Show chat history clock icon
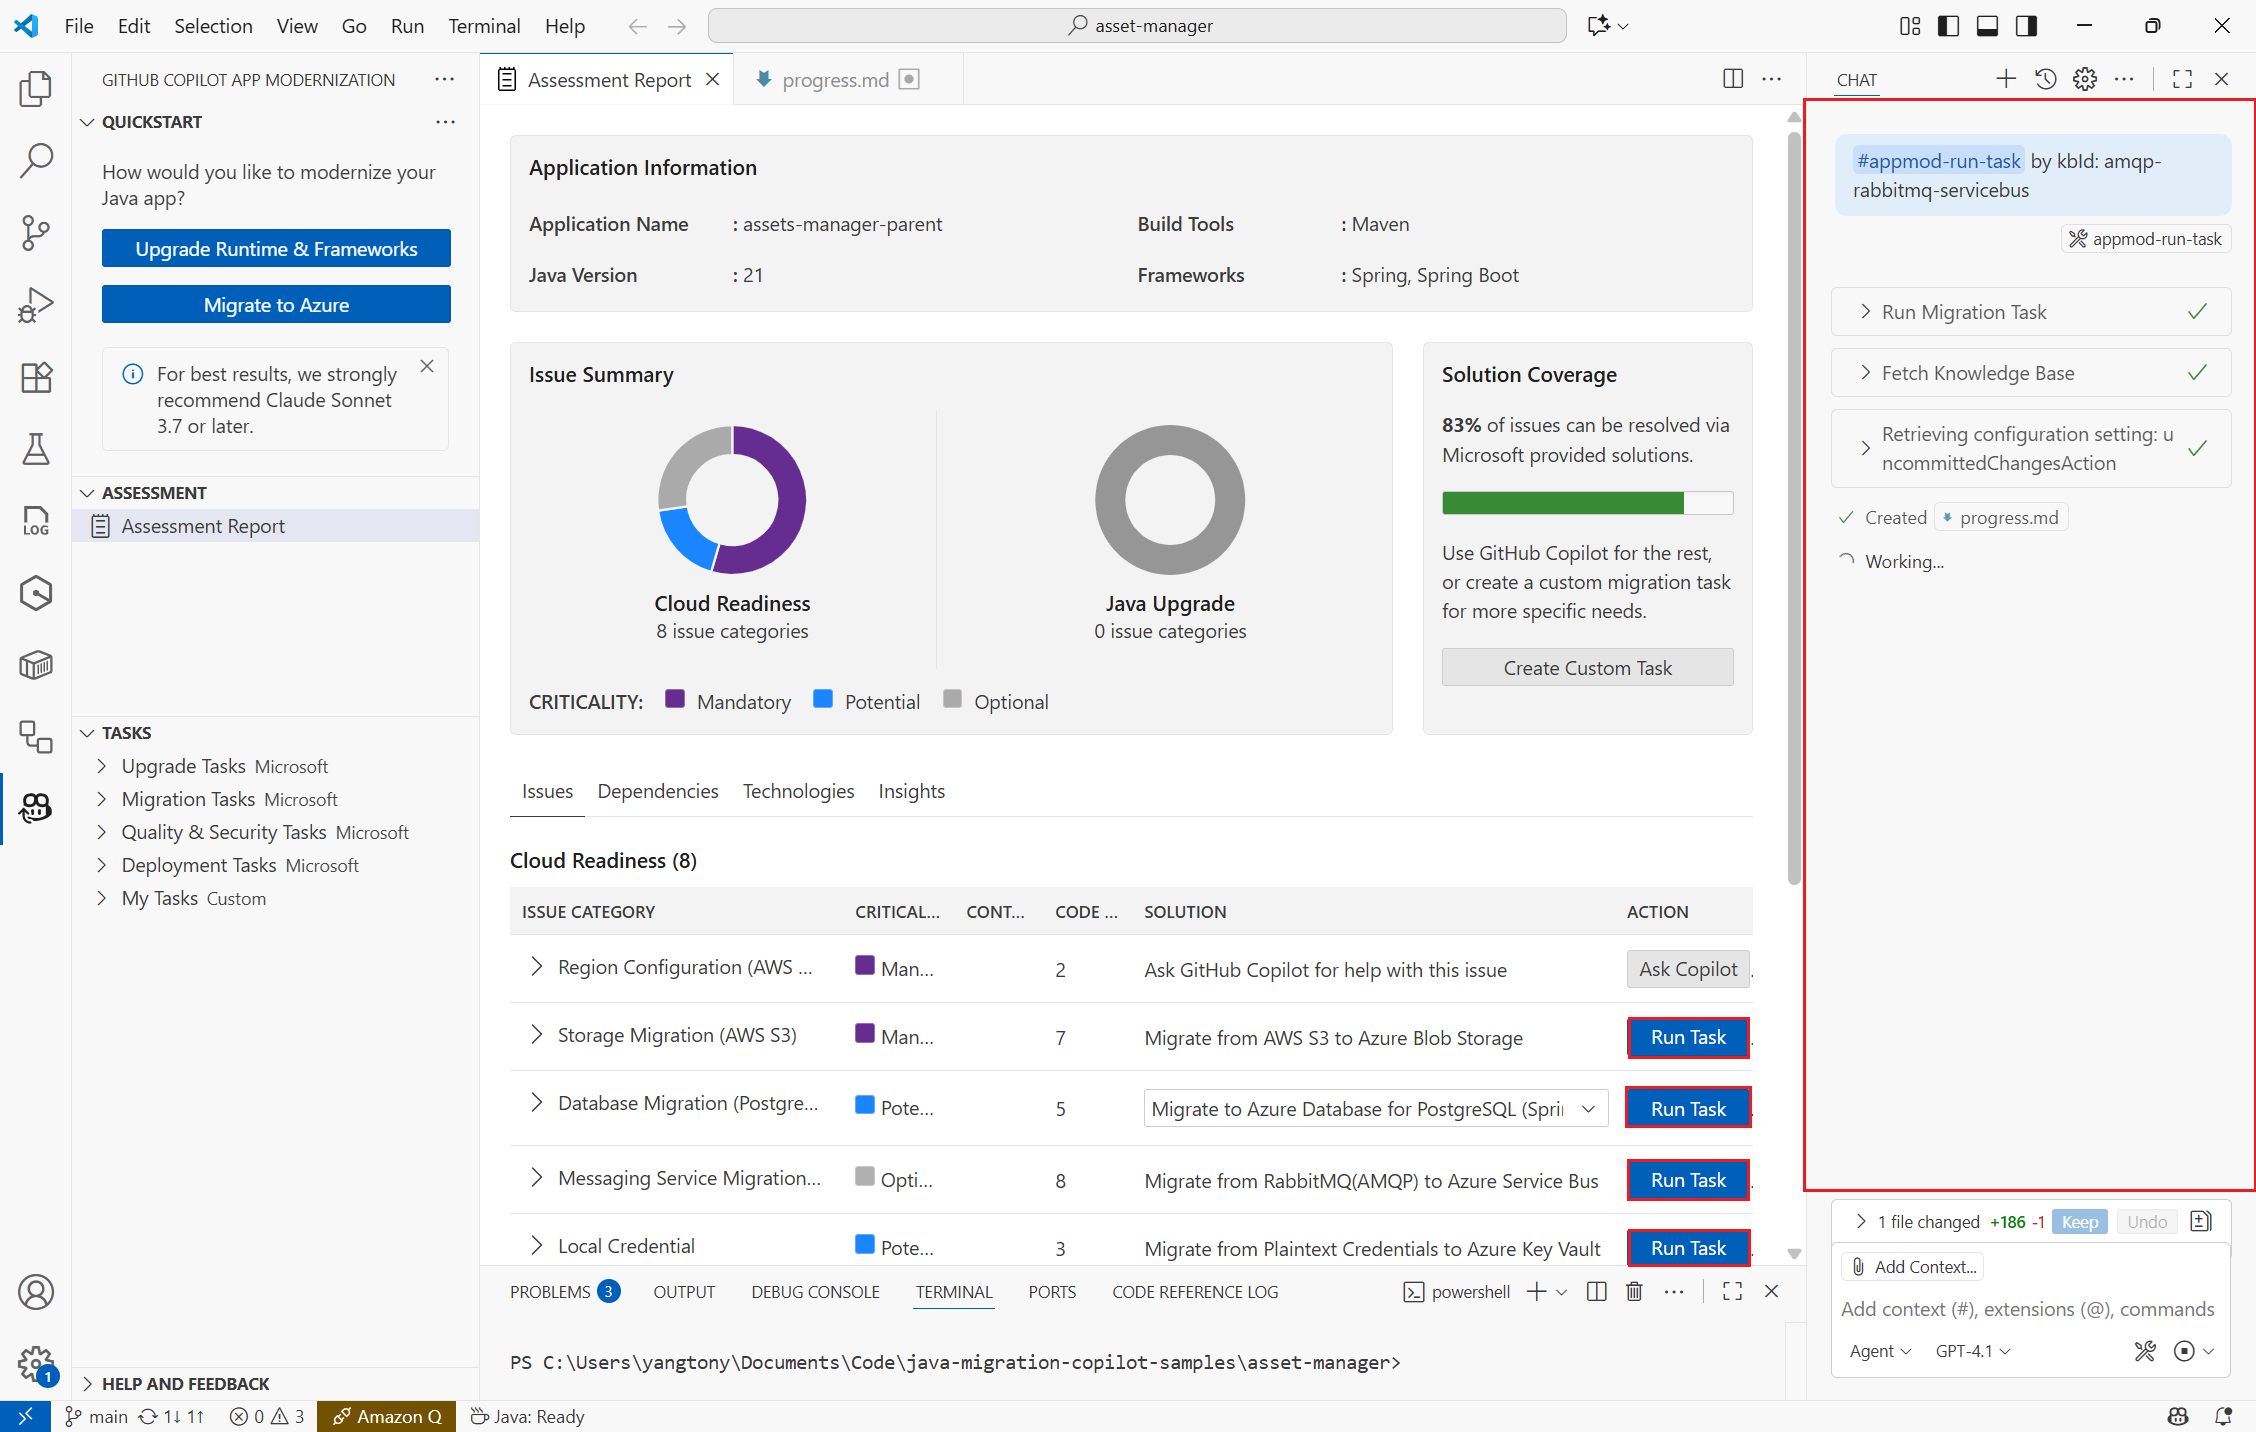This screenshot has height=1432, width=2256. [x=2045, y=79]
